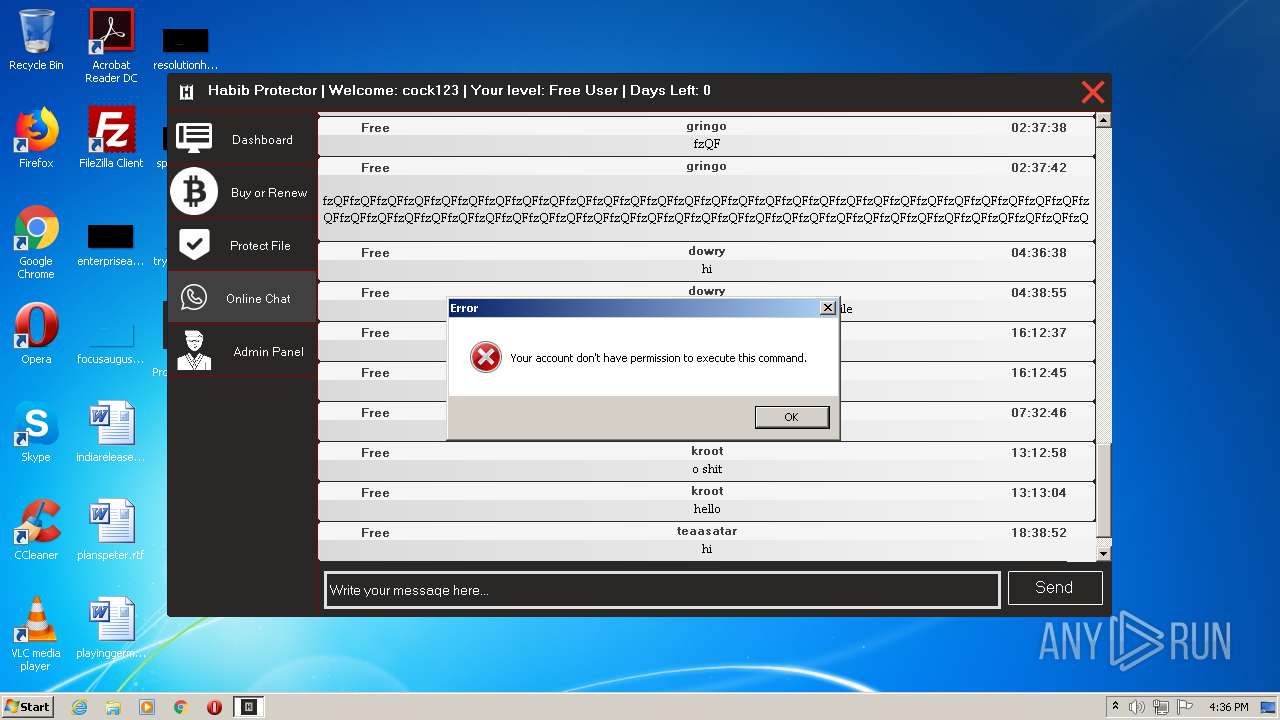Select the Online Chat menu item
1280x720 pixels.
click(258, 299)
